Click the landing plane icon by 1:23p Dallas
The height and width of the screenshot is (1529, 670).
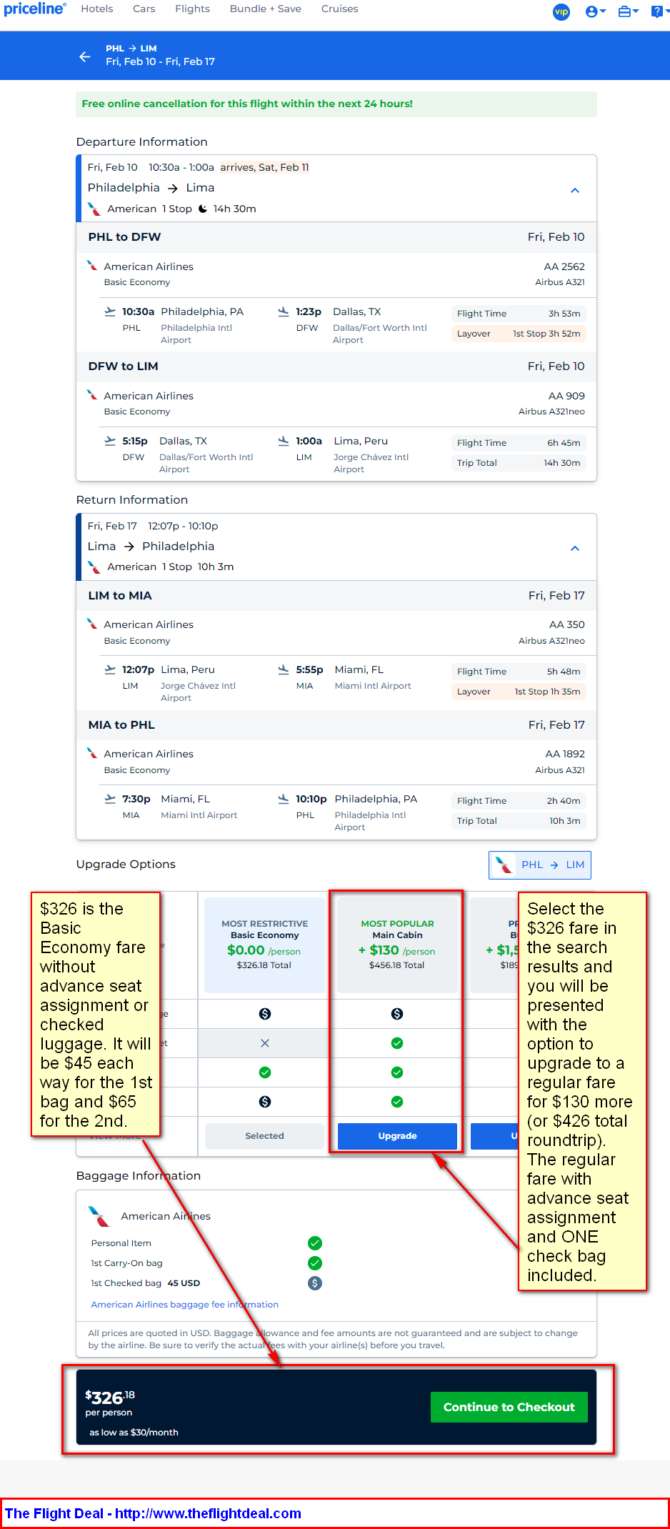pos(284,312)
